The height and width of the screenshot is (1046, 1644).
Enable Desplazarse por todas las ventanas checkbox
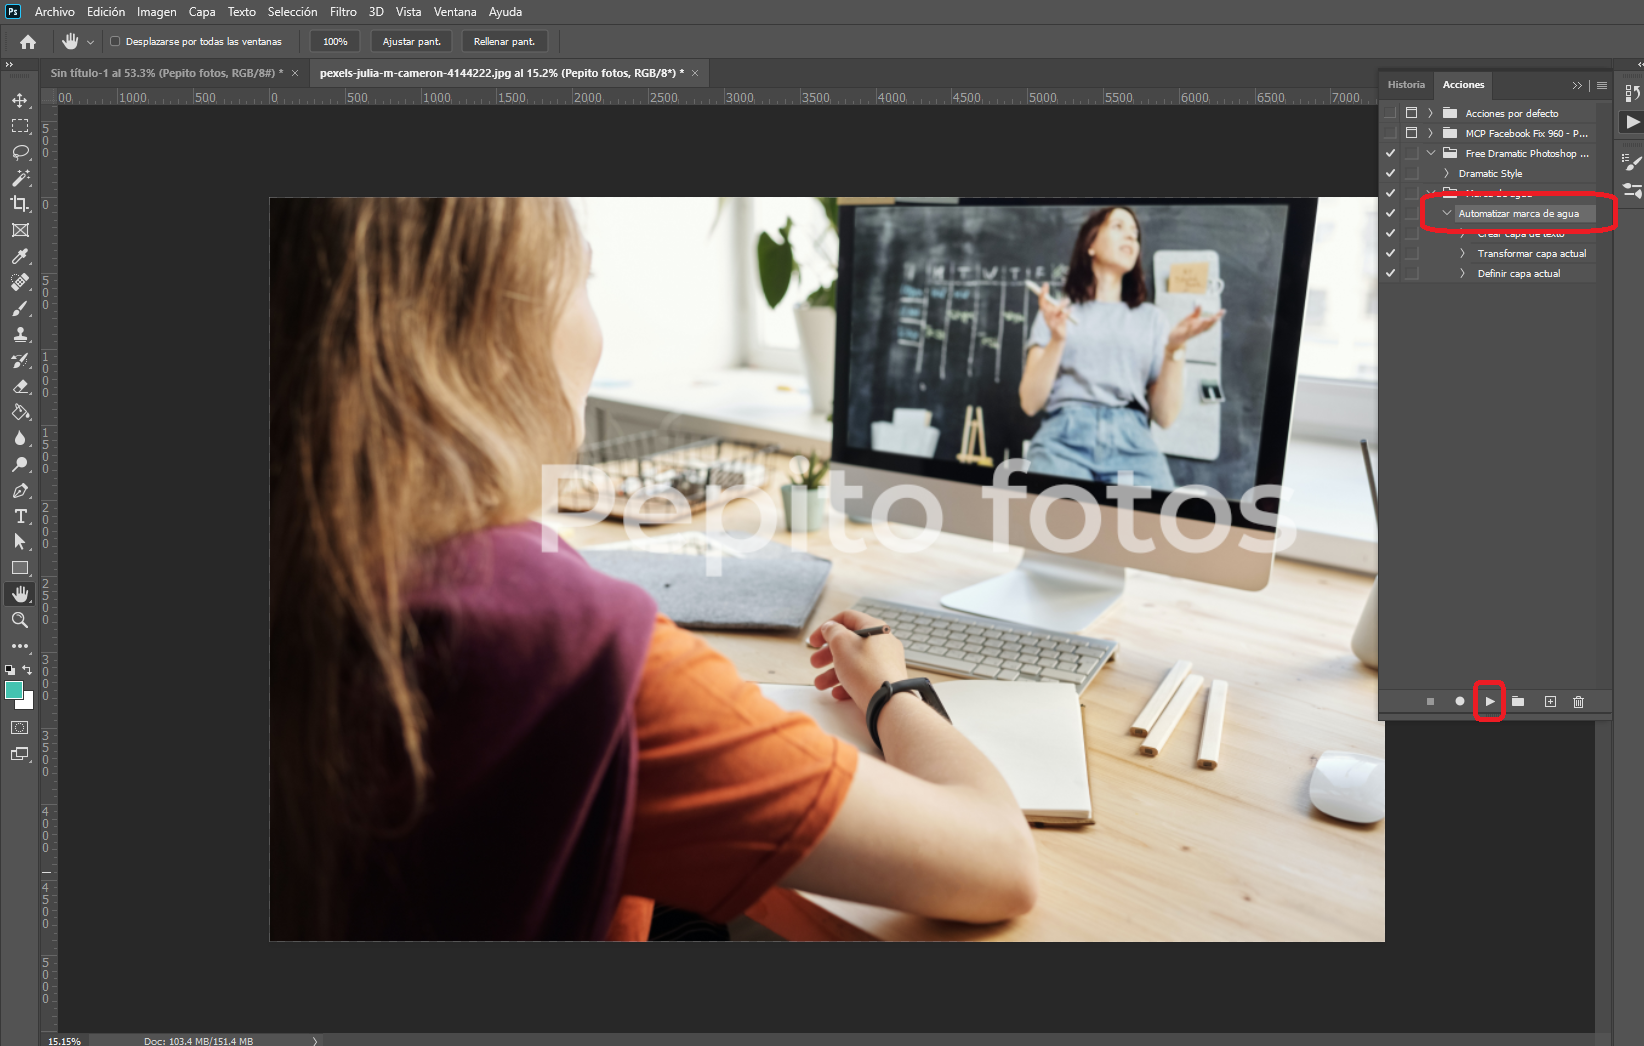click(x=115, y=42)
